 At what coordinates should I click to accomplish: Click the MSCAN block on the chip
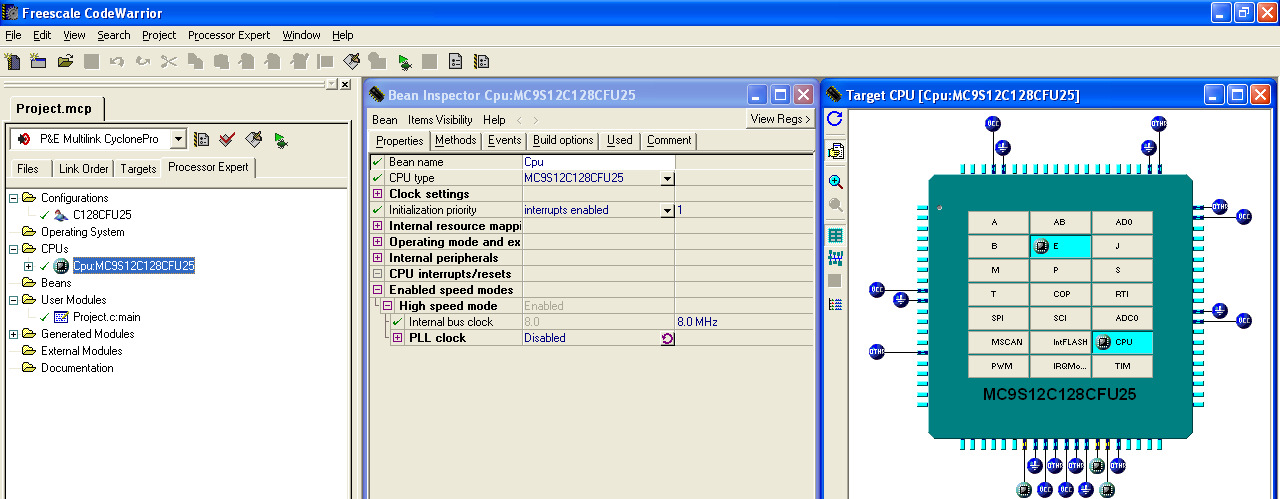(998, 342)
